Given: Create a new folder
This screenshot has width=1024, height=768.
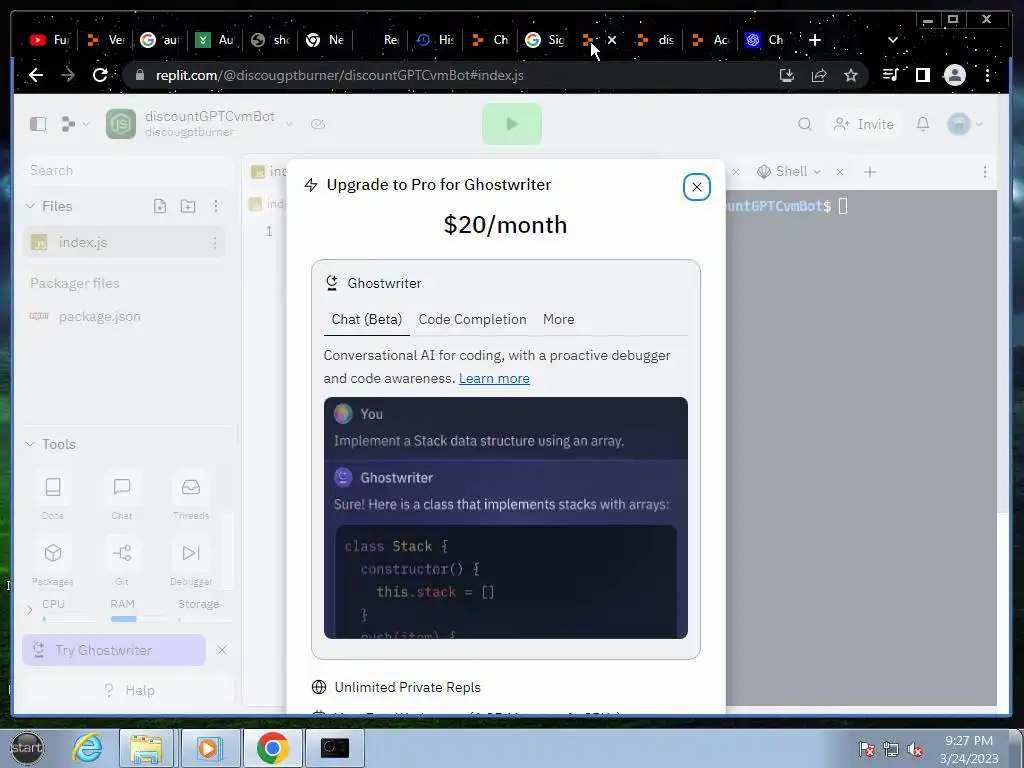Looking at the screenshot, I should [188, 206].
